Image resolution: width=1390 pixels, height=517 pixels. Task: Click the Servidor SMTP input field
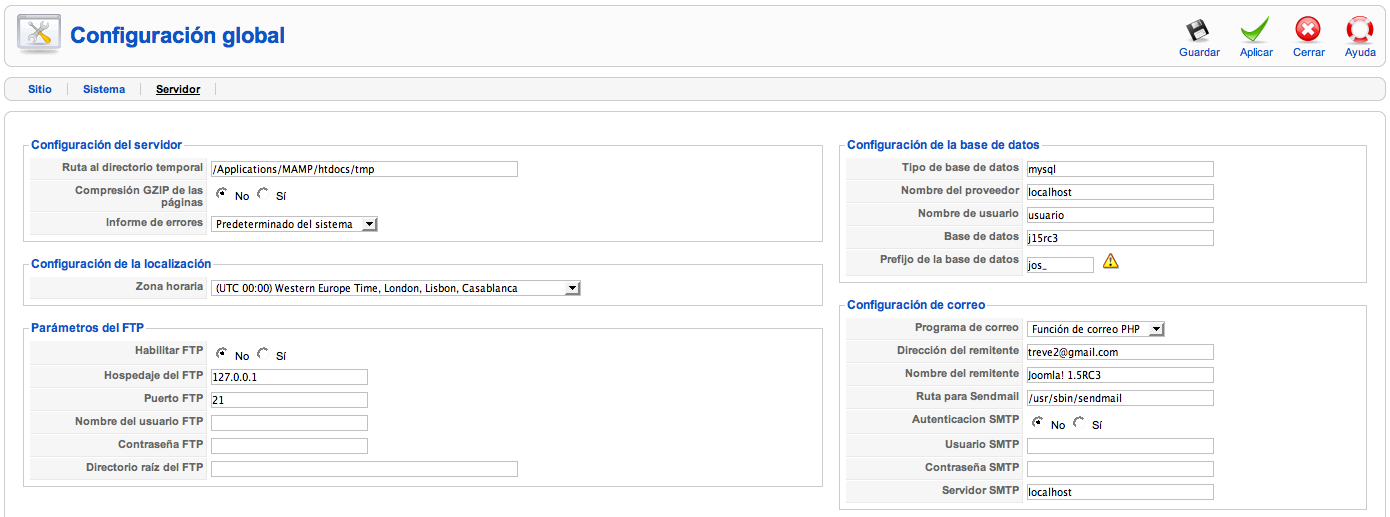(1119, 492)
